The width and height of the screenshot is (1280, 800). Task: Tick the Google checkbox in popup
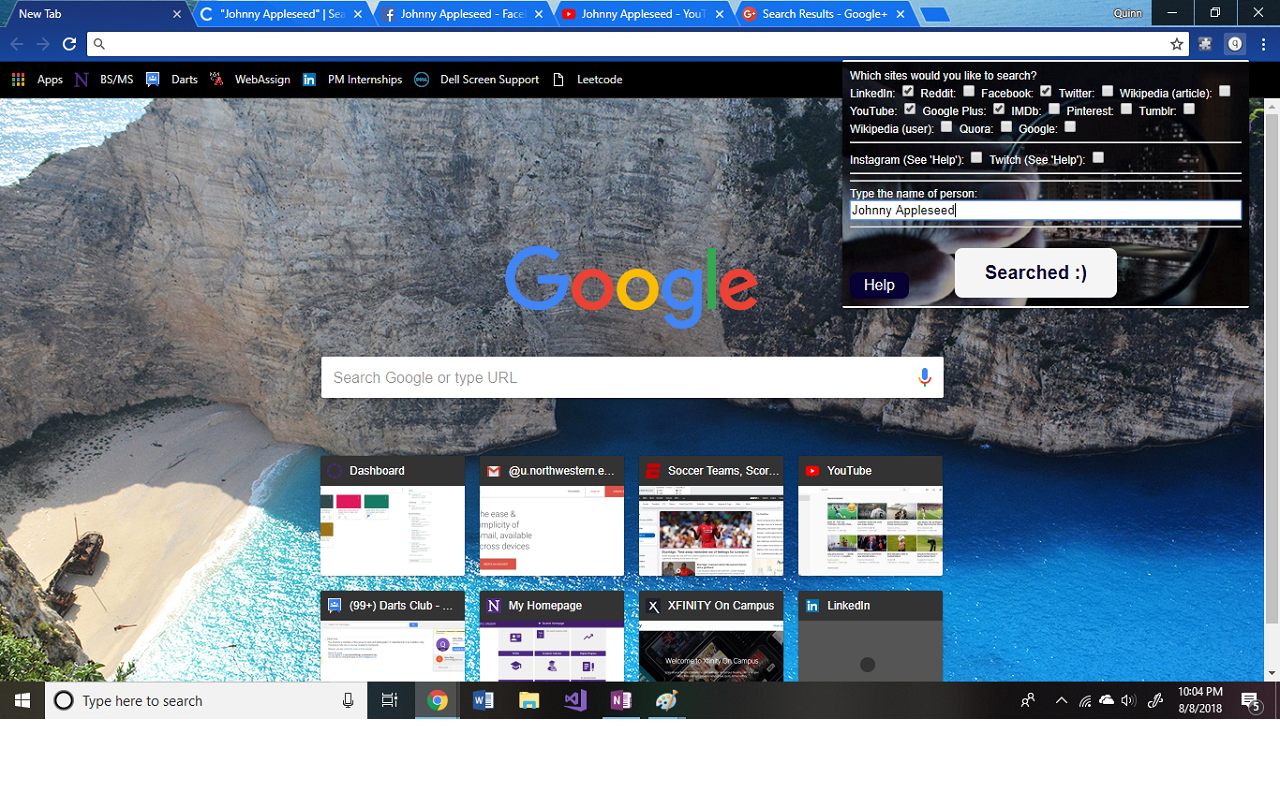(1070, 127)
